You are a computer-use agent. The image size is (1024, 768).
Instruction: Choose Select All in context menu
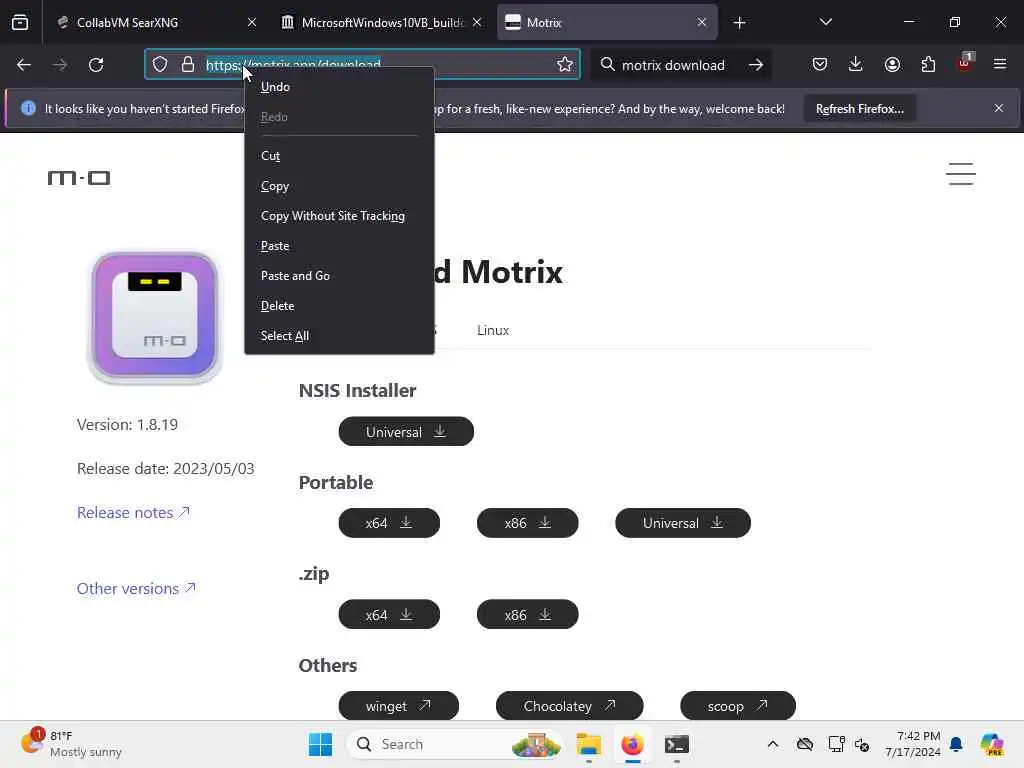pyautogui.click(x=339, y=336)
